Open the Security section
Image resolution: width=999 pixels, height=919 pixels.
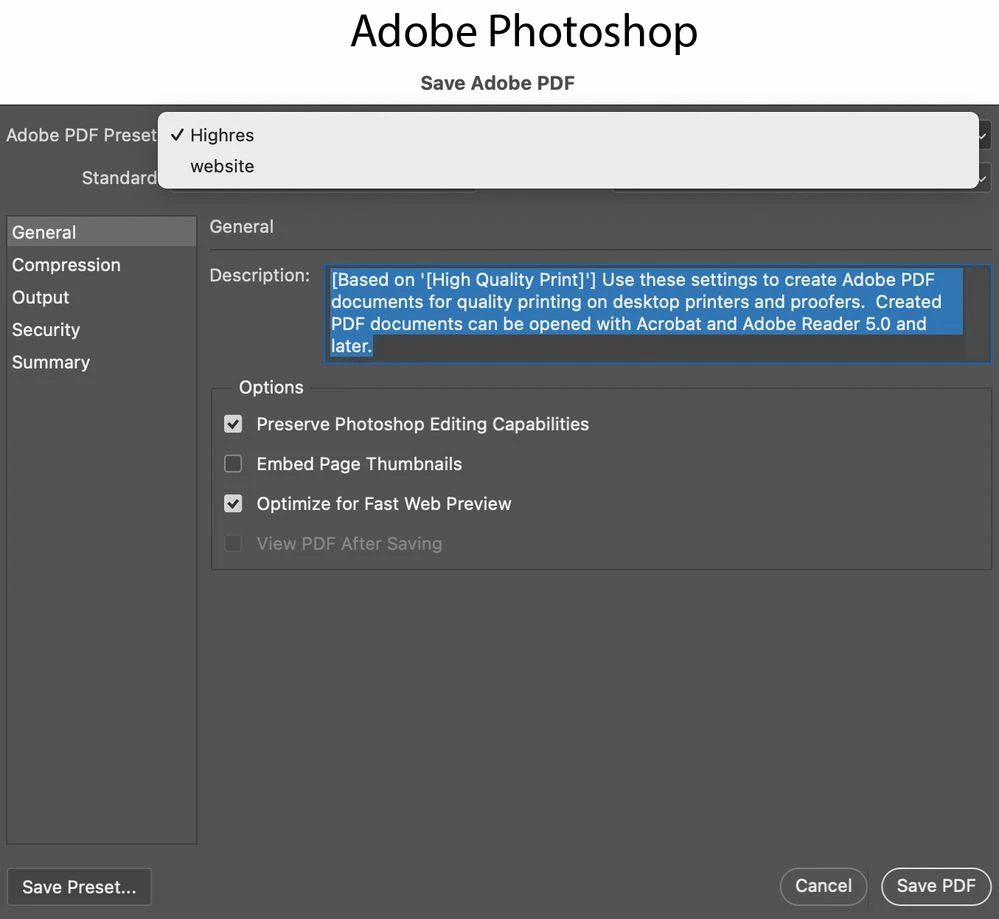[101, 329]
